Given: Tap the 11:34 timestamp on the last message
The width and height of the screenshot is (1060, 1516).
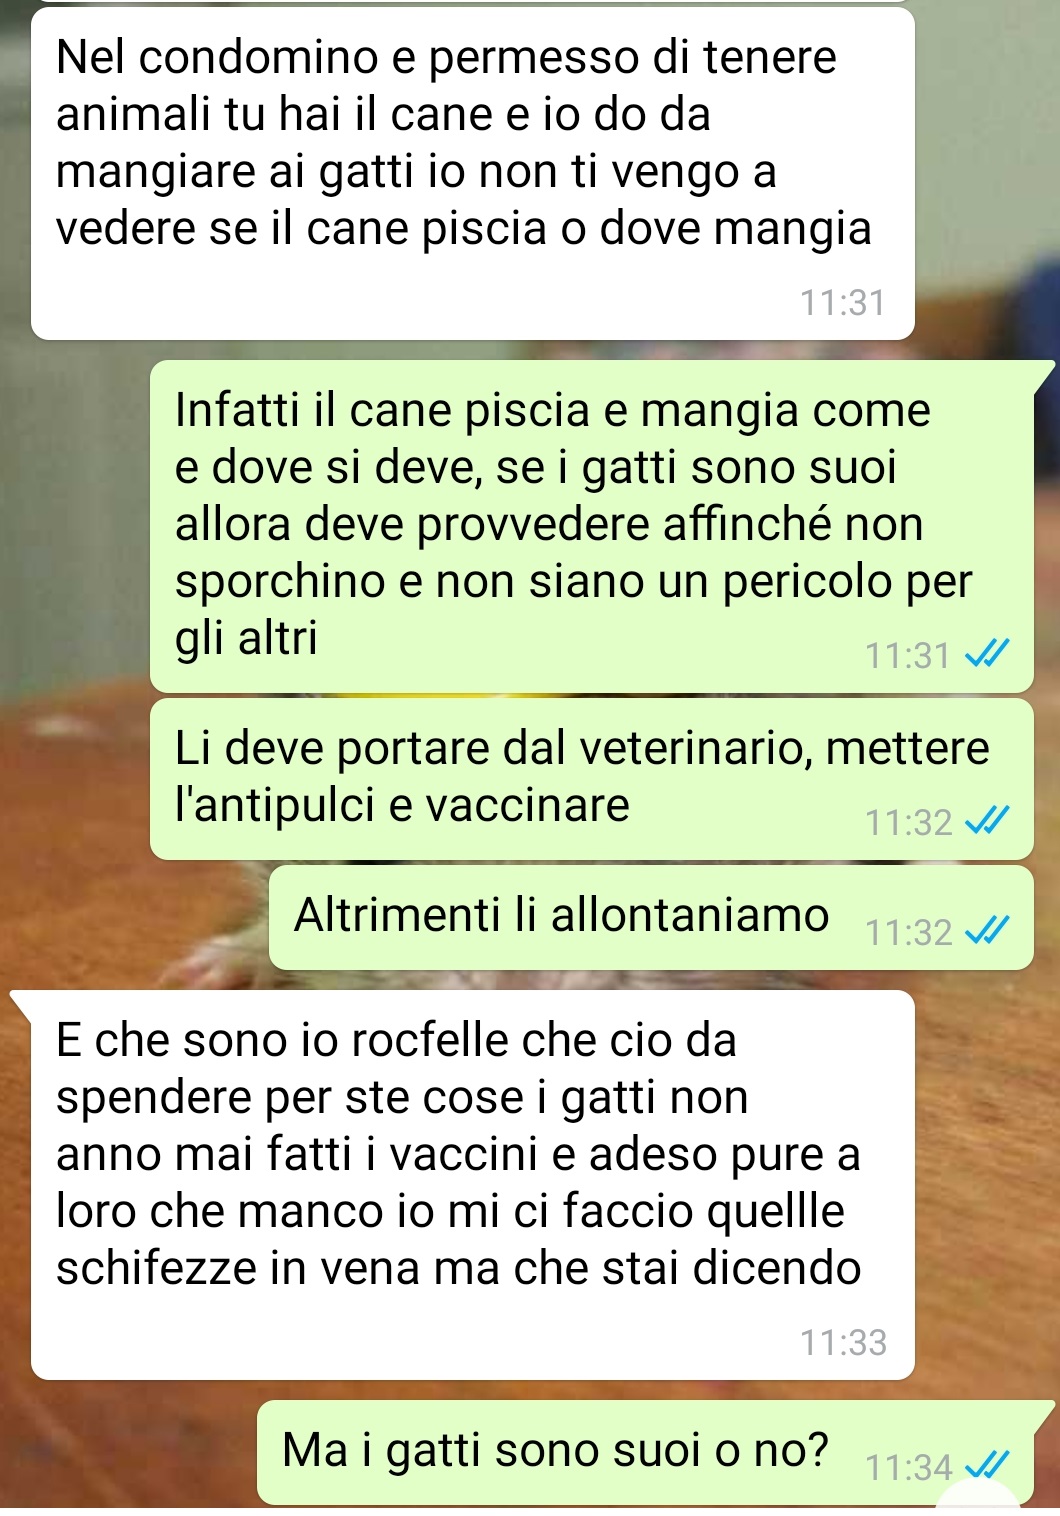Looking at the screenshot, I should click(x=908, y=1467).
